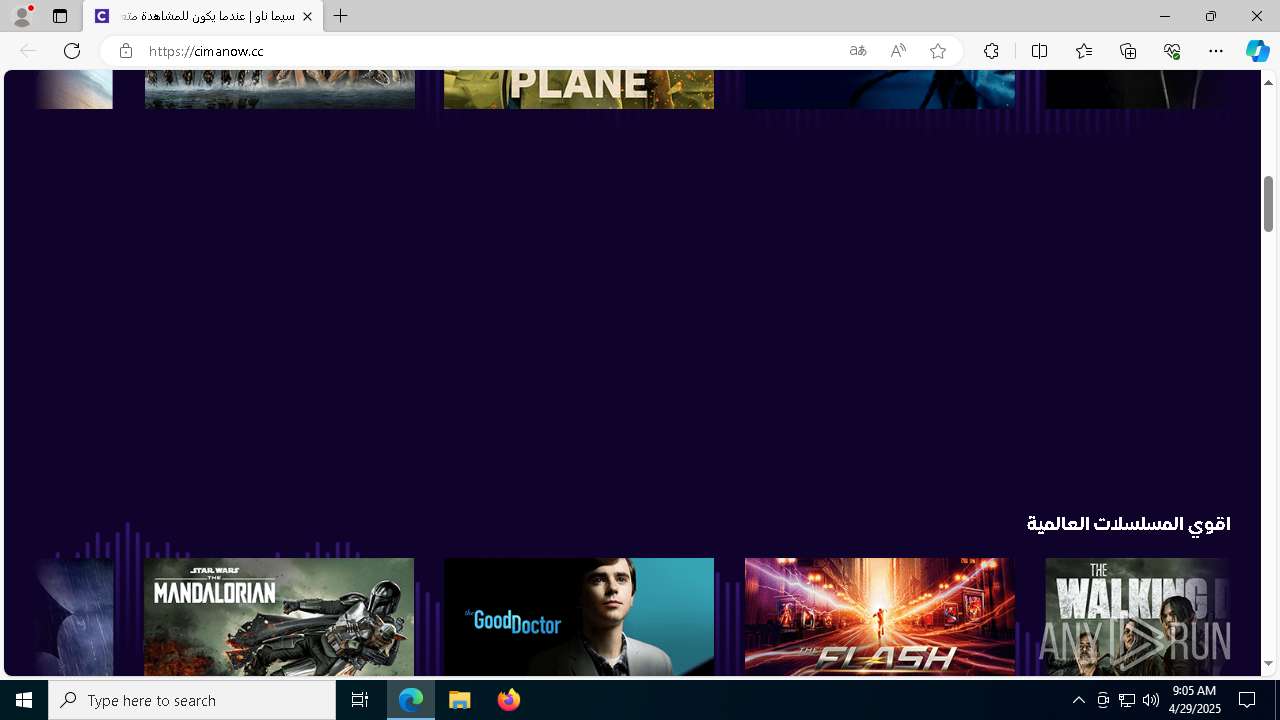Open the Collections icon
Viewport: 1280px width, 720px height.
(1128, 51)
